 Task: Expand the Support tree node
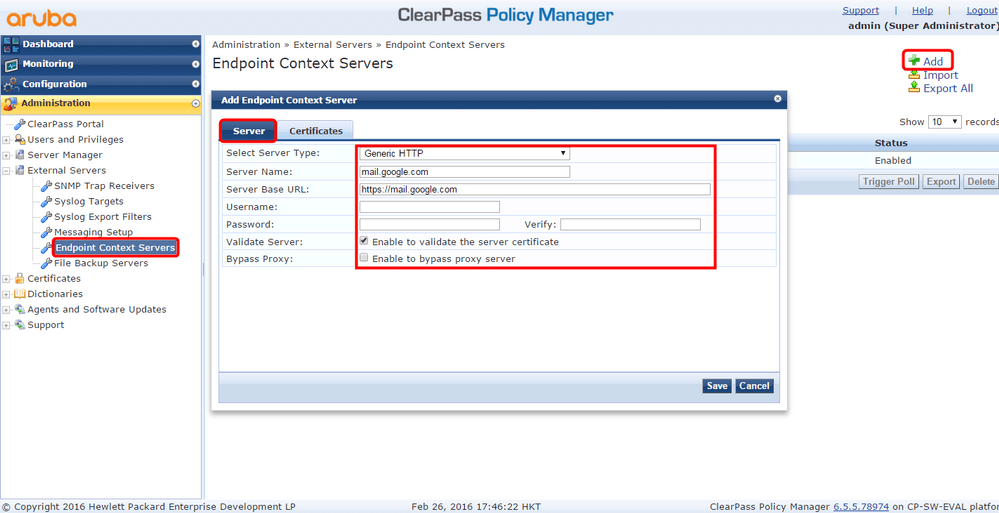[x=6, y=324]
